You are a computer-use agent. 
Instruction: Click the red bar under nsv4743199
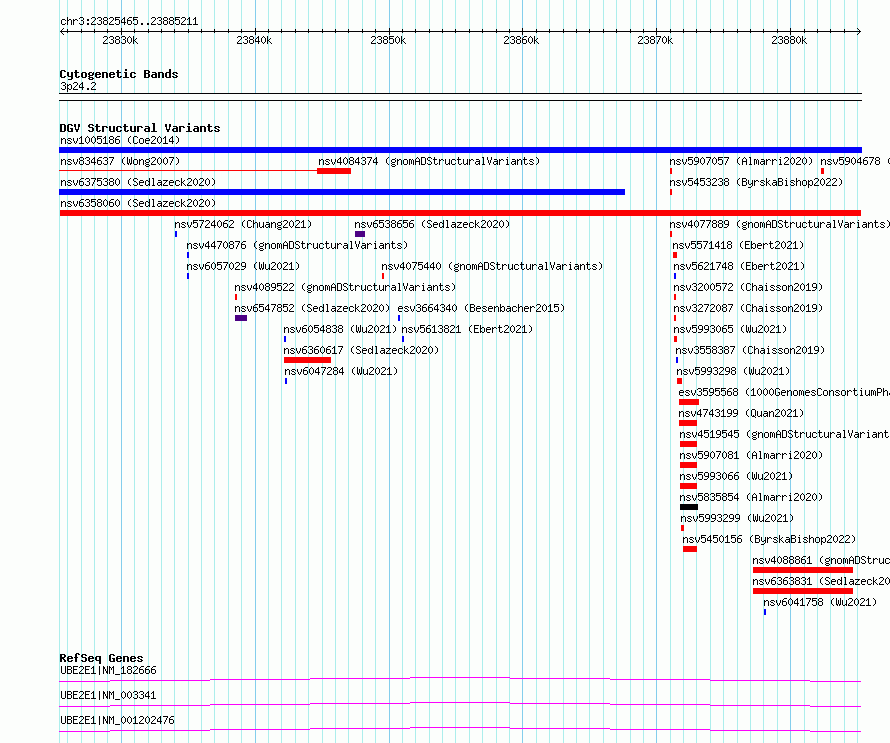687,423
